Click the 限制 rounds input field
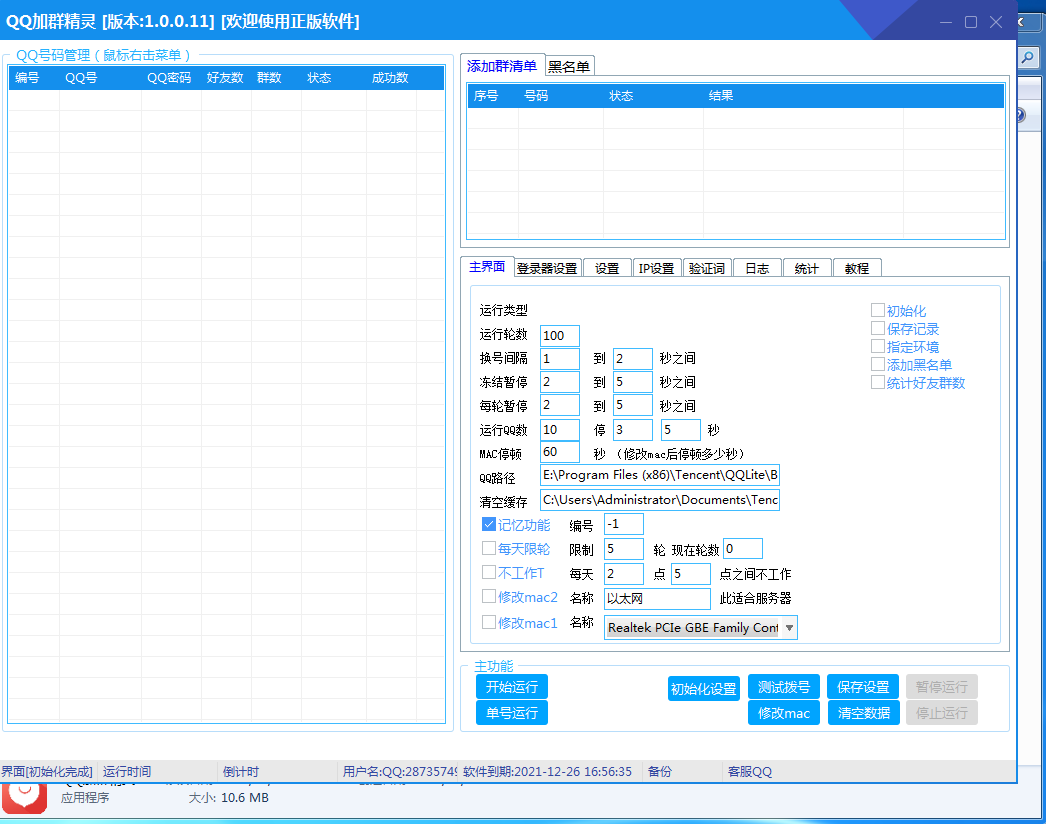The height and width of the screenshot is (824, 1046). click(624, 549)
